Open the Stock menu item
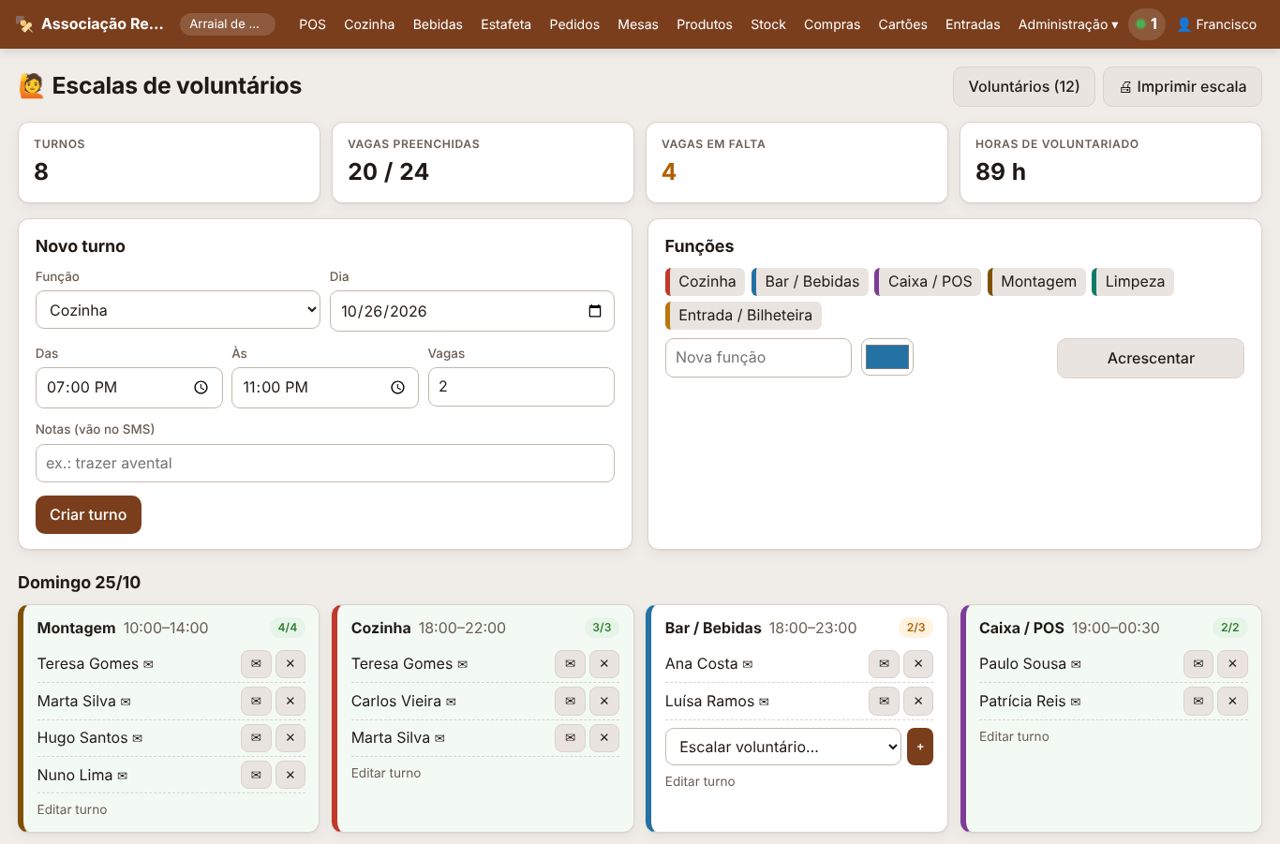 click(x=768, y=24)
